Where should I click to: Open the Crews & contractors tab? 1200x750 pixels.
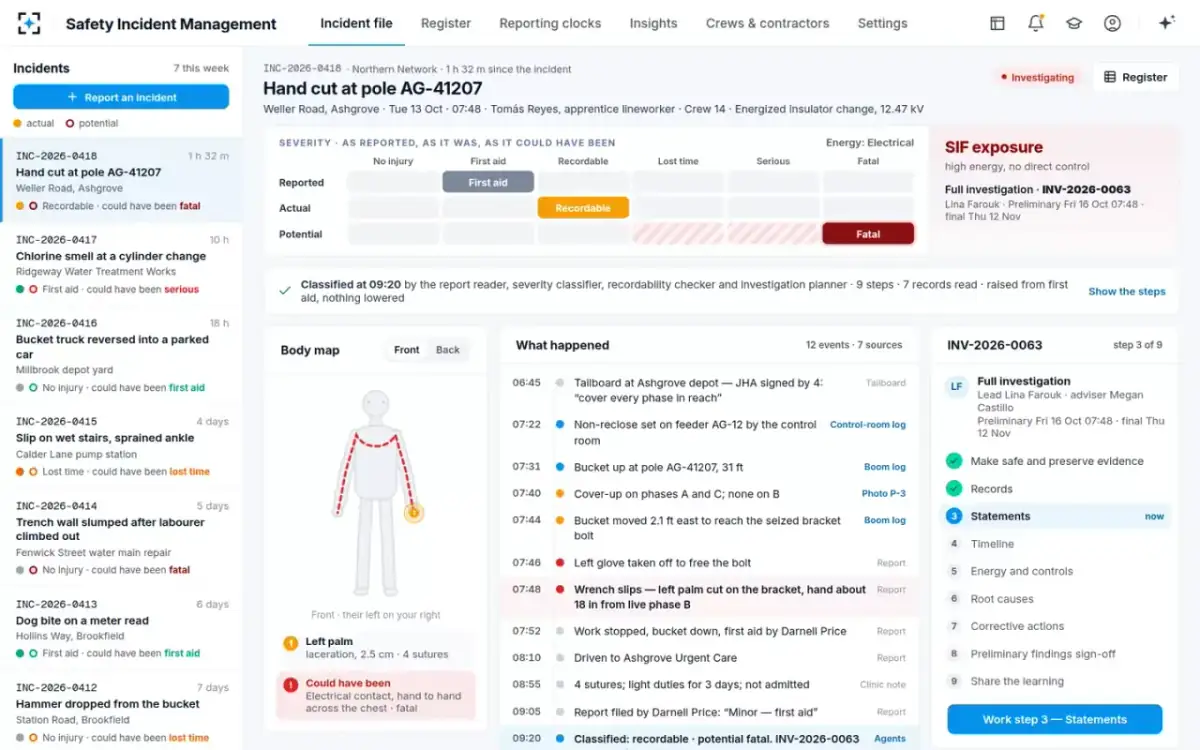click(x=767, y=23)
